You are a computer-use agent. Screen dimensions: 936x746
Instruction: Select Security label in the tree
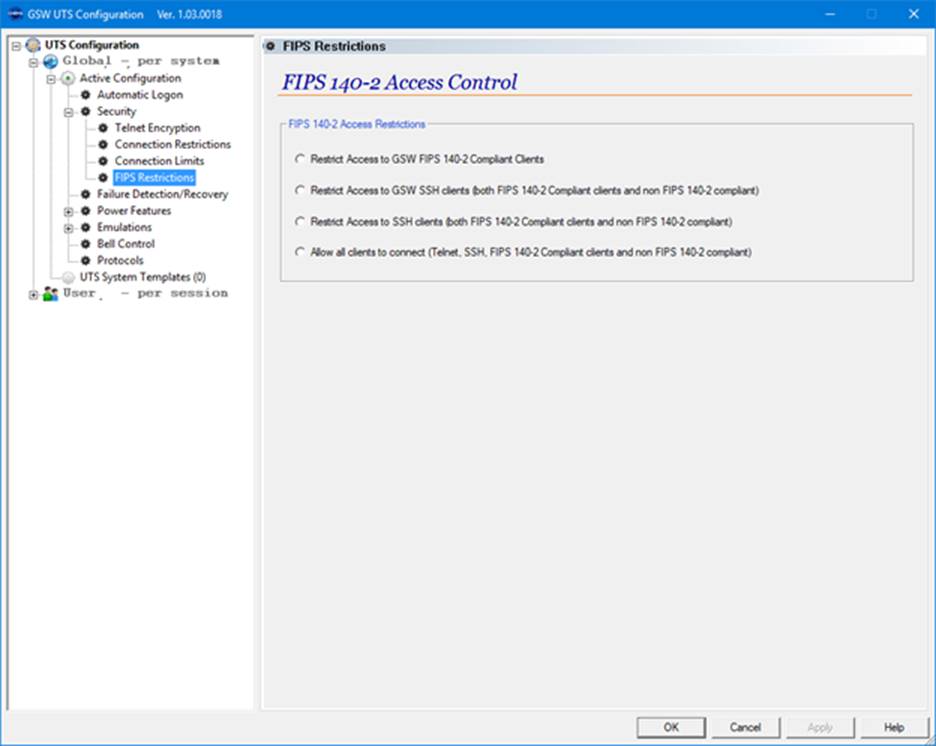coord(116,111)
